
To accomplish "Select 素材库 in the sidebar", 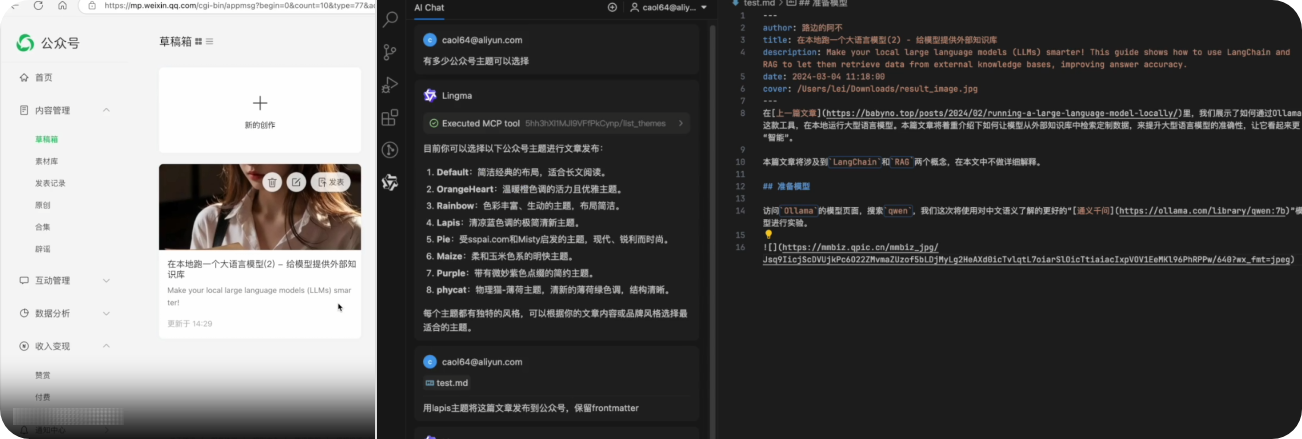I will 47,161.
